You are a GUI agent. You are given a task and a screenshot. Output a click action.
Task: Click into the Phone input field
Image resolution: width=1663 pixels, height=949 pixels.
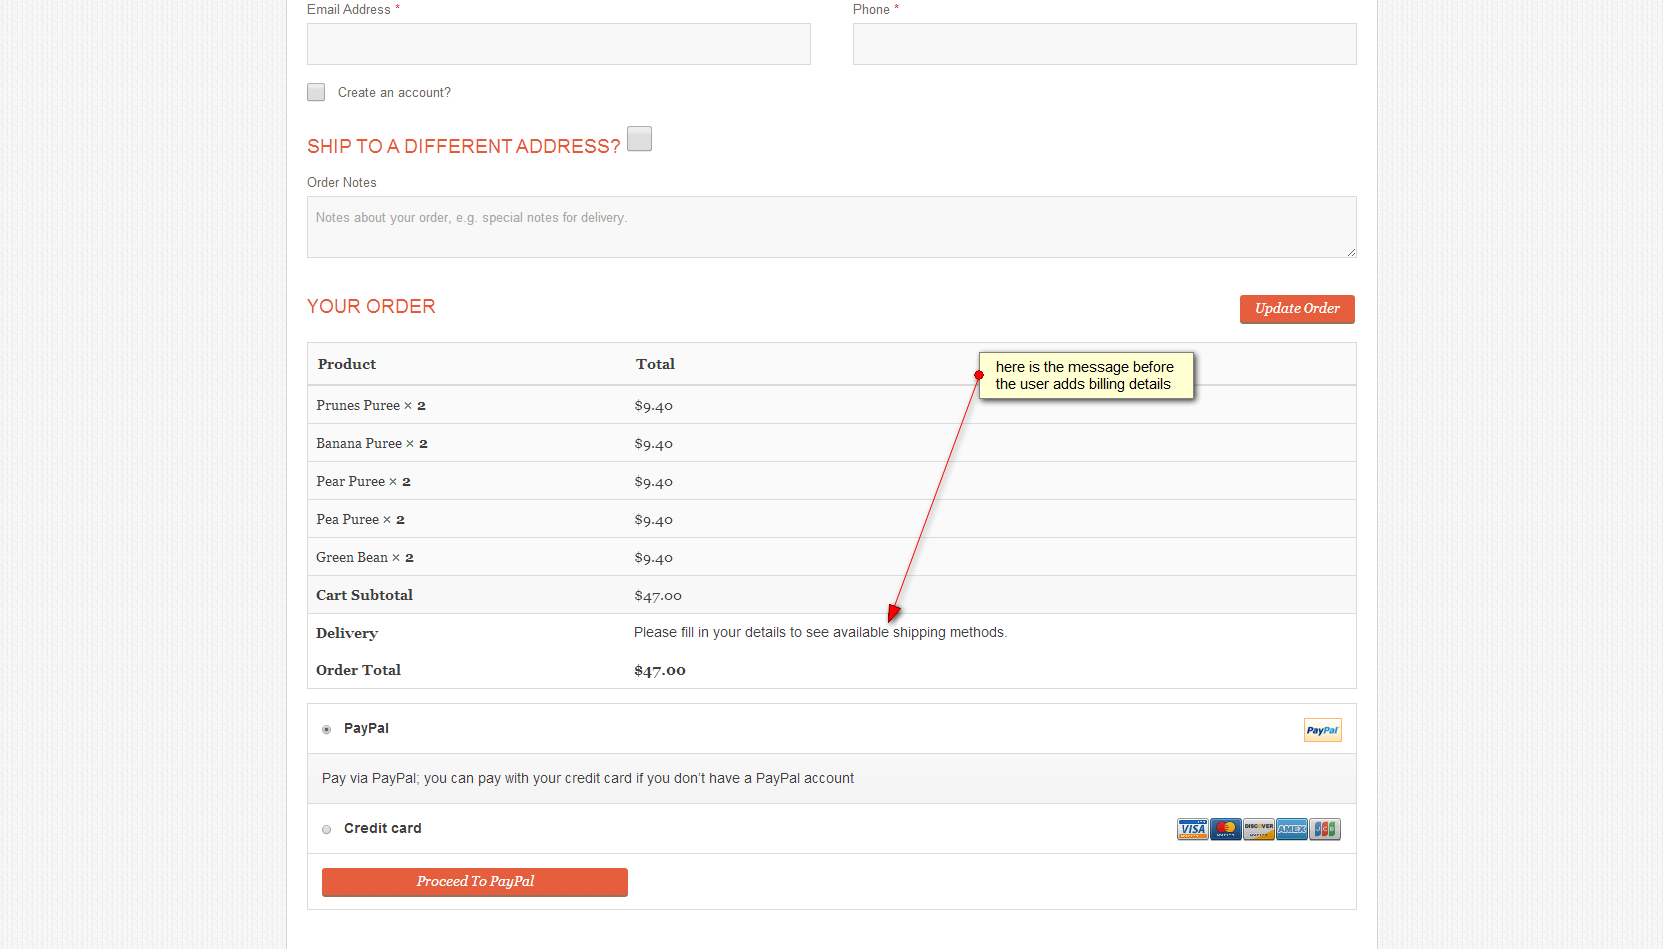1104,44
